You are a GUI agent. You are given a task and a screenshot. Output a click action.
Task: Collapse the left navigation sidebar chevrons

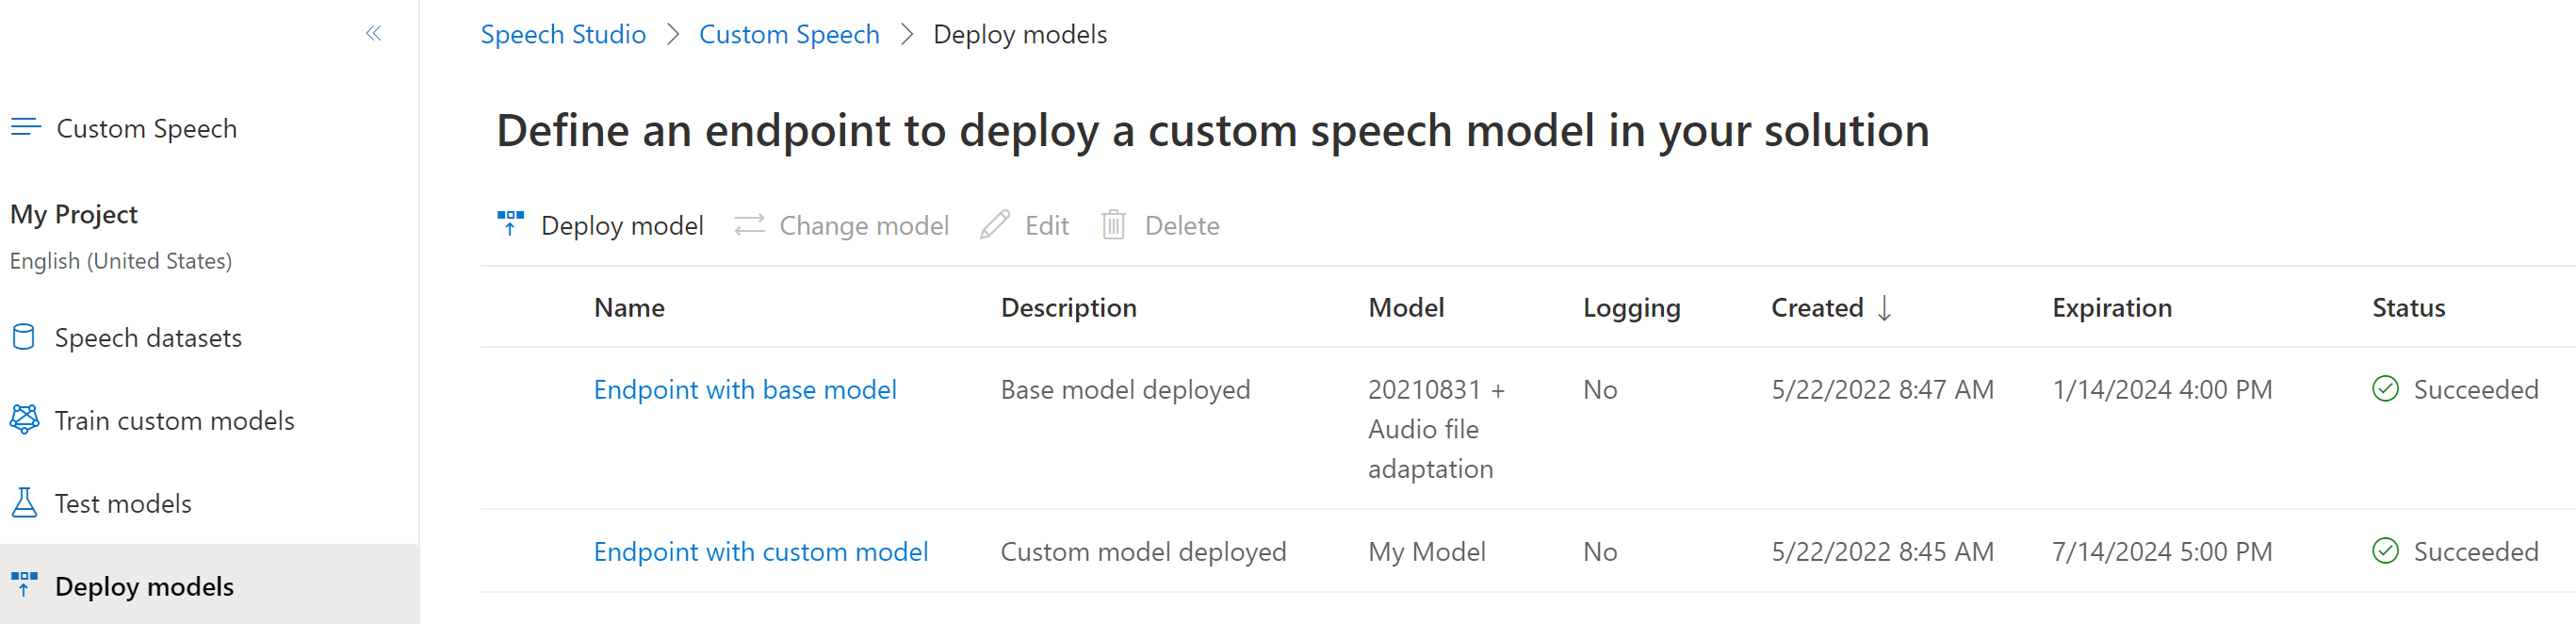pos(374,34)
